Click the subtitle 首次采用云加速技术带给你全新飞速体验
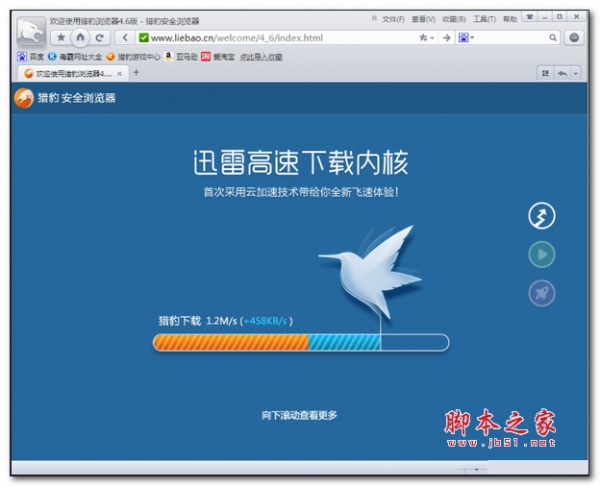This screenshot has width=600, height=487. coord(301,192)
